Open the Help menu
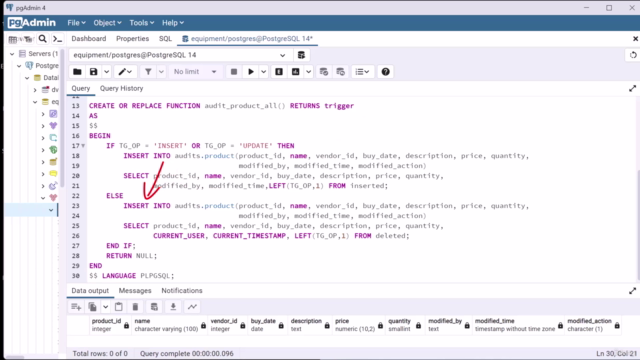The image size is (640, 360). [x=173, y=23]
